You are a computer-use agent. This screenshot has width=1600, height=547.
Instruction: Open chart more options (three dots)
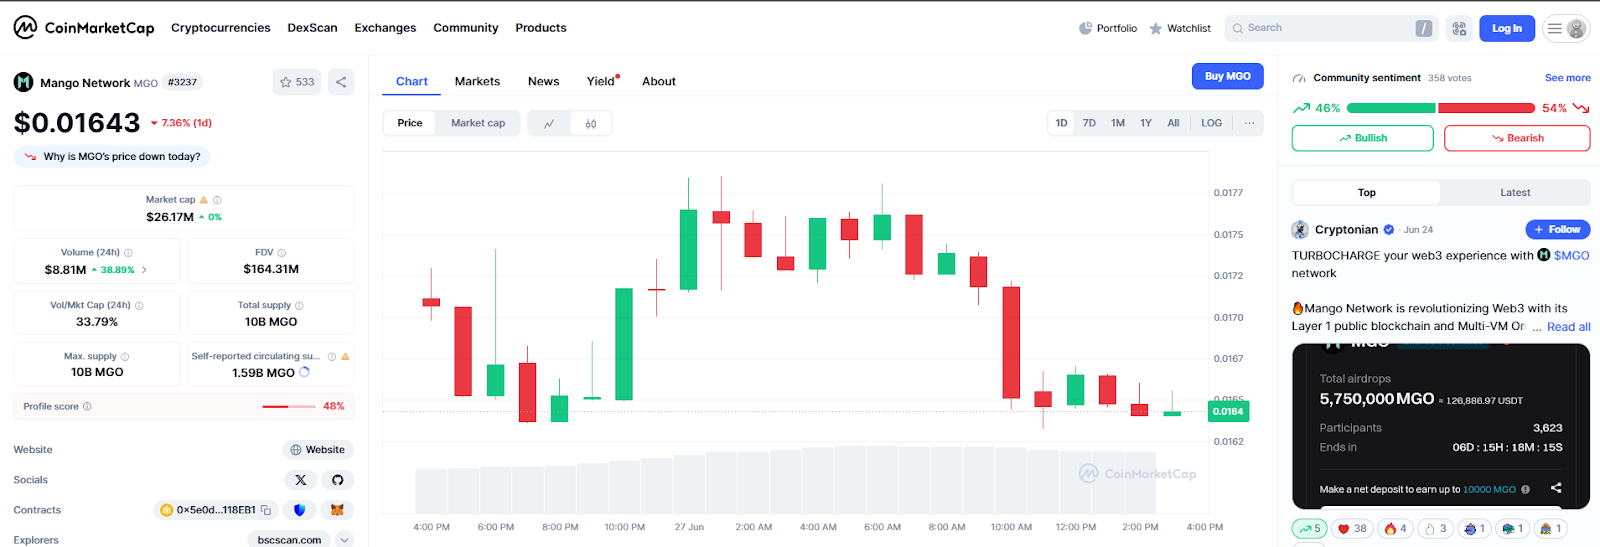tap(1249, 123)
